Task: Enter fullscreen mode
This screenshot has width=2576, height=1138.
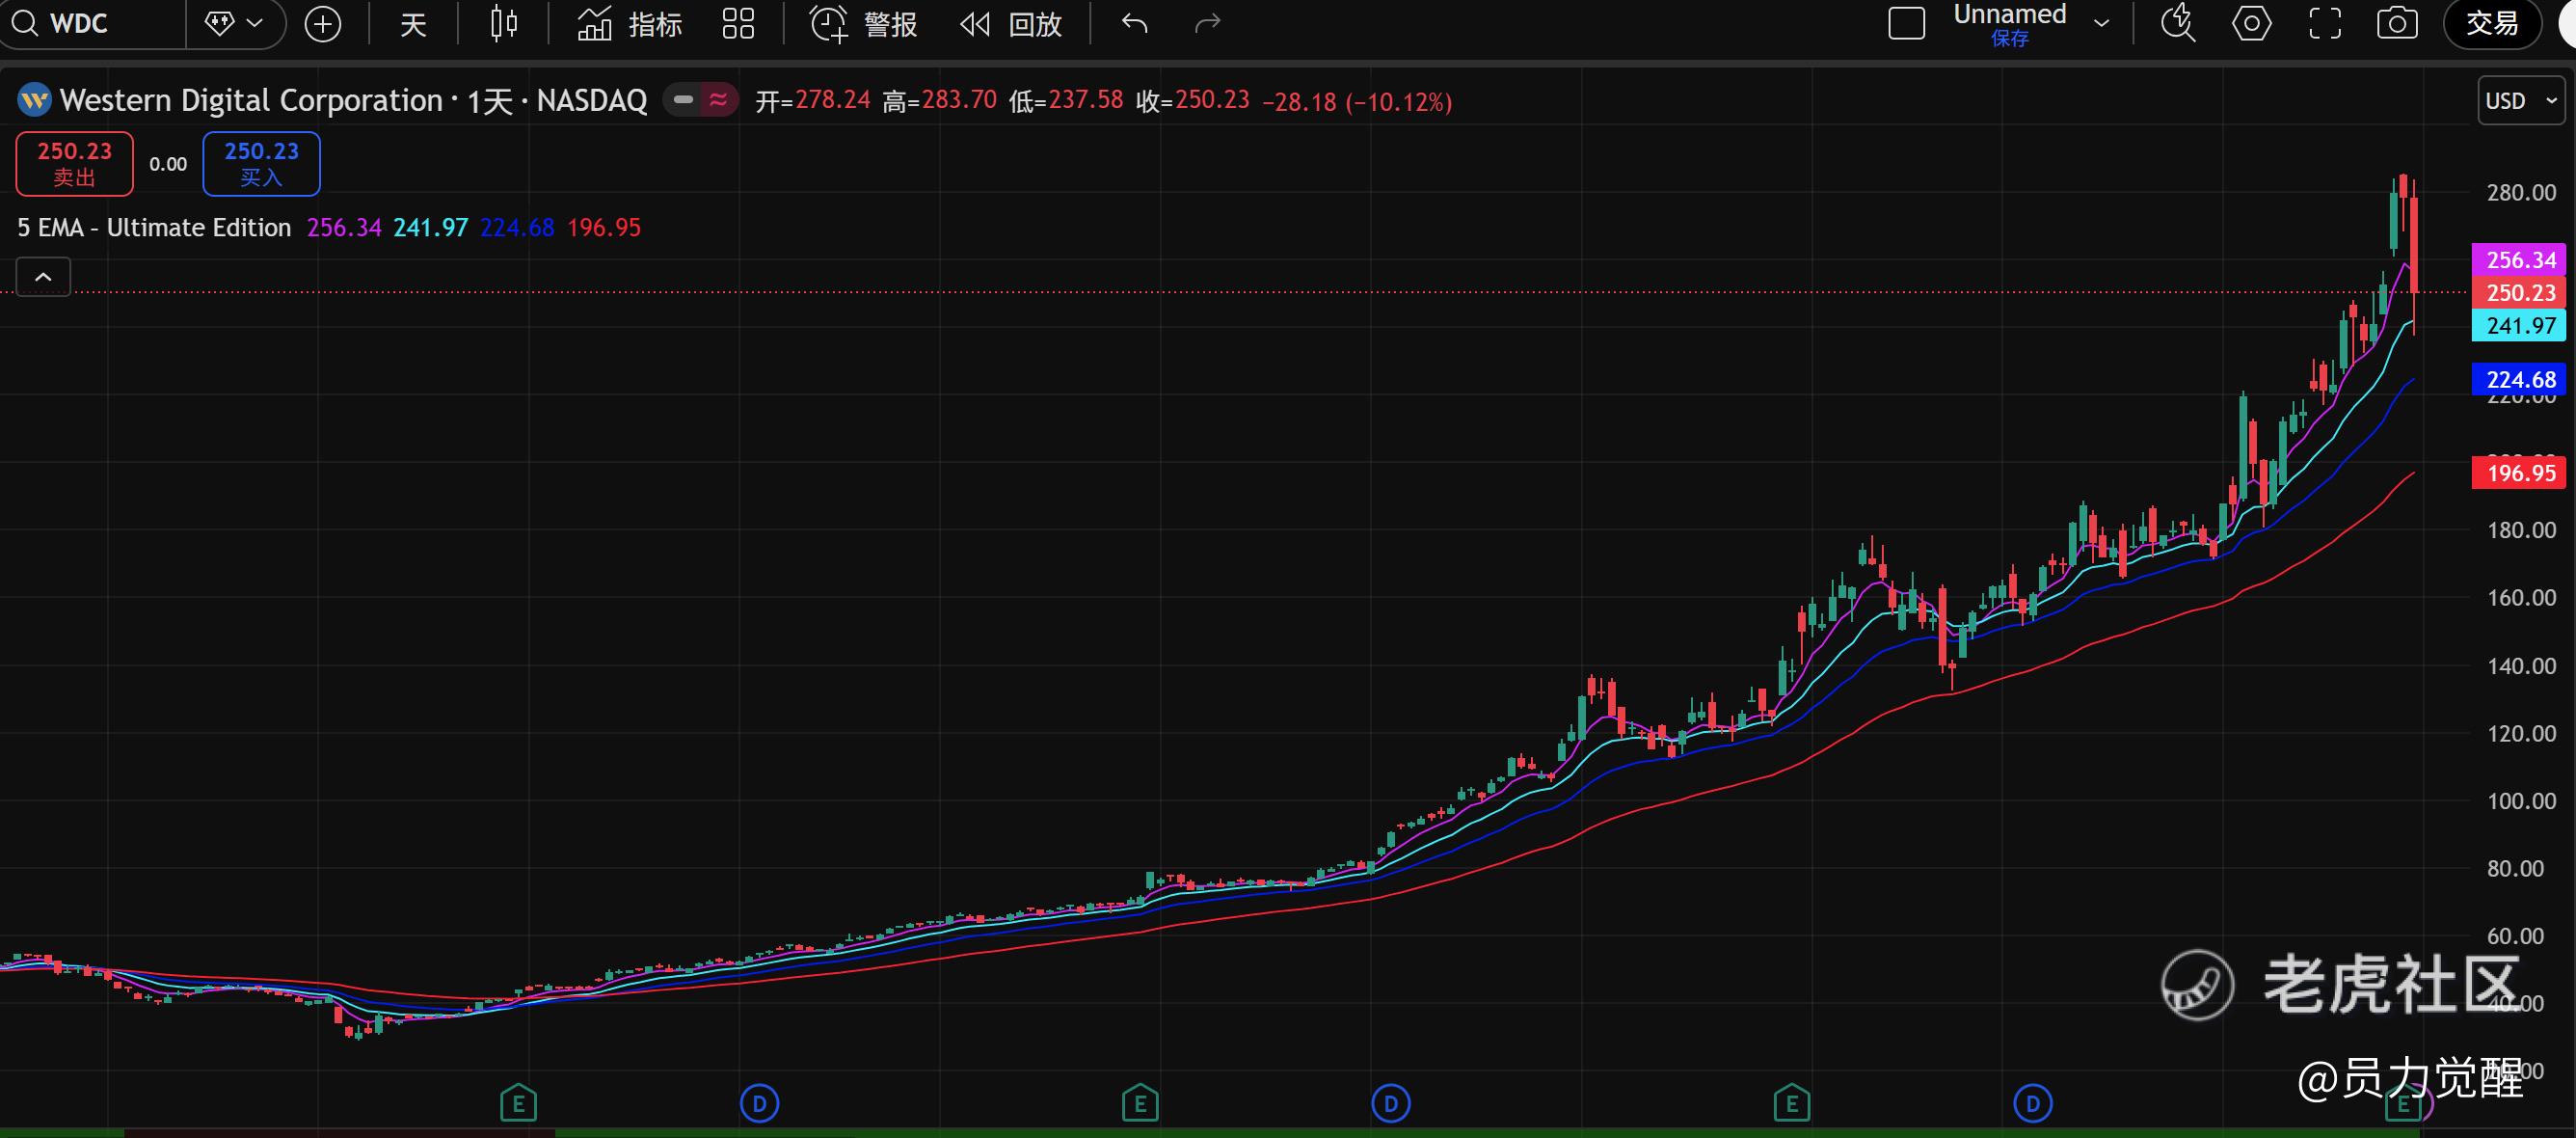Action: pyautogui.click(x=2325, y=24)
